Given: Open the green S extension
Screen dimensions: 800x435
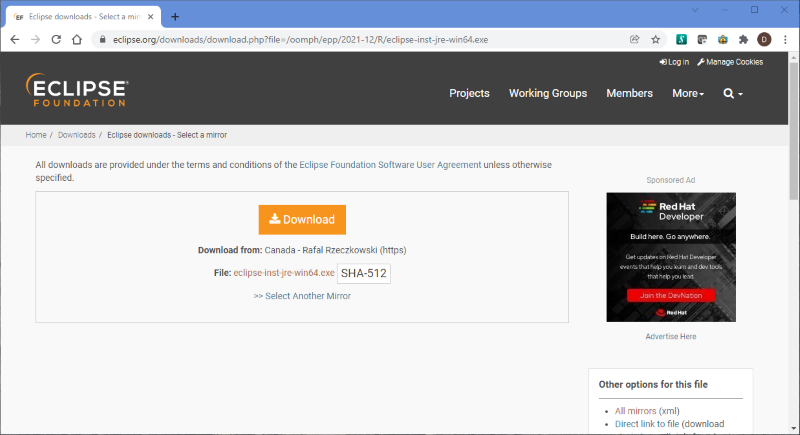Looking at the screenshot, I should 681,39.
